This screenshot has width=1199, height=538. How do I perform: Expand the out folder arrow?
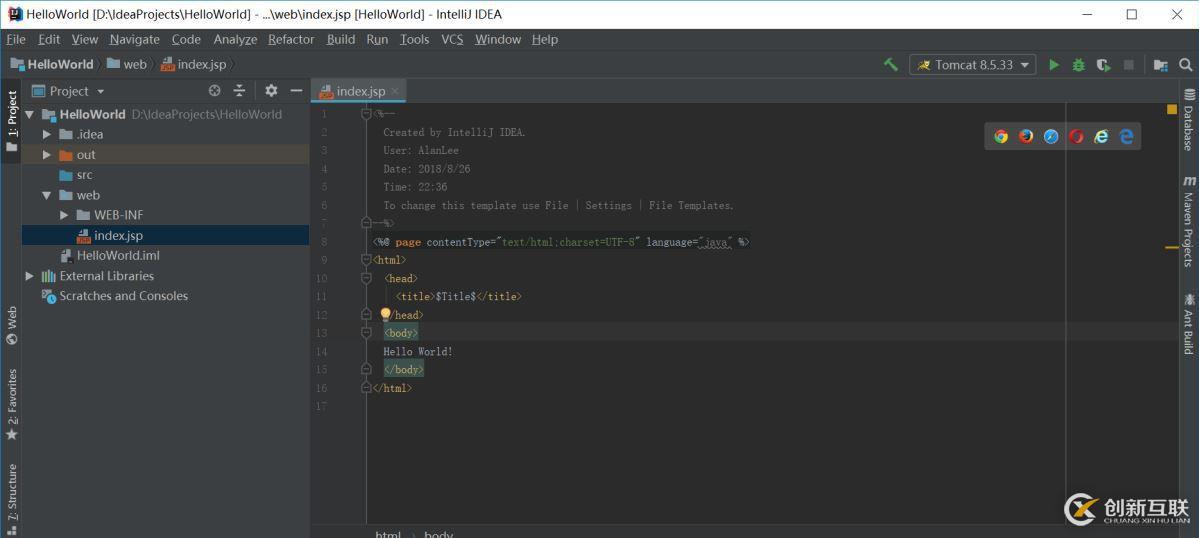tap(47, 155)
